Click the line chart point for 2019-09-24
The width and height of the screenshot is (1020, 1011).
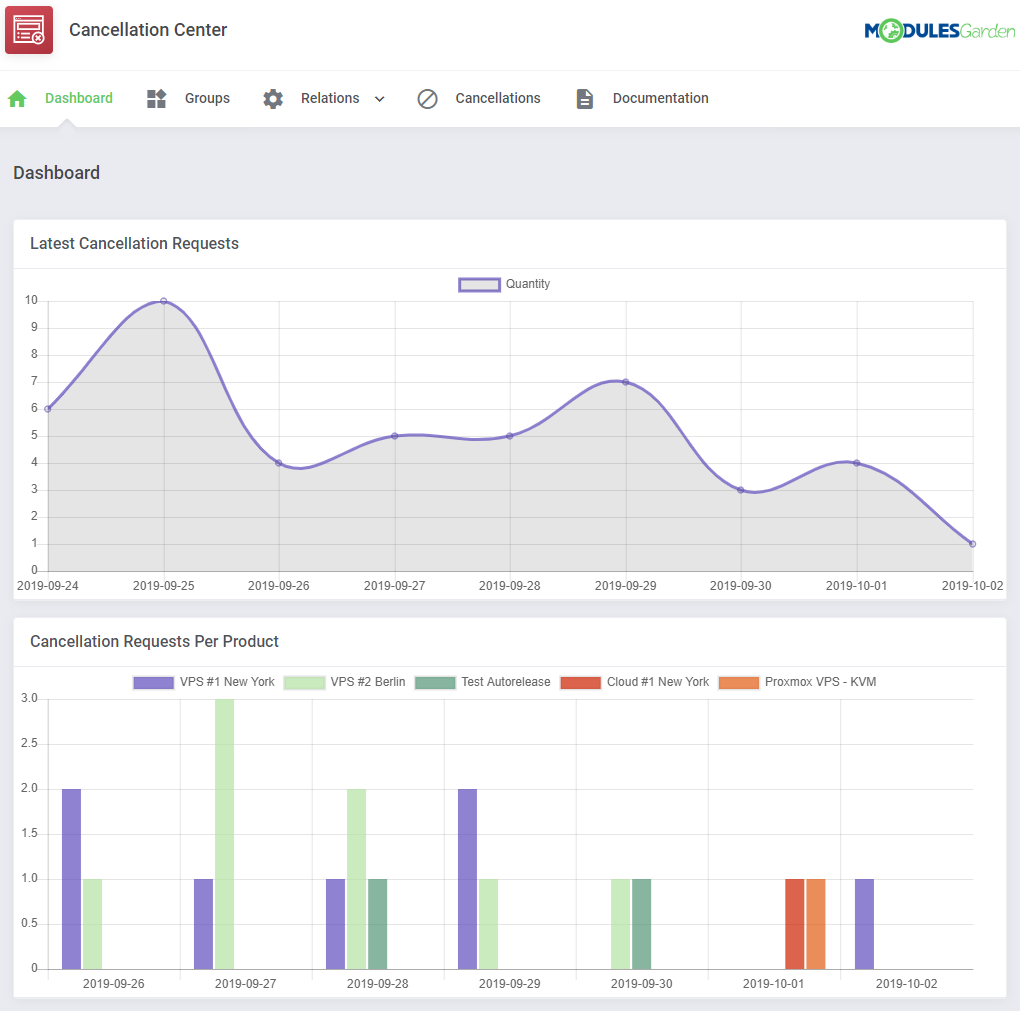coord(48,409)
